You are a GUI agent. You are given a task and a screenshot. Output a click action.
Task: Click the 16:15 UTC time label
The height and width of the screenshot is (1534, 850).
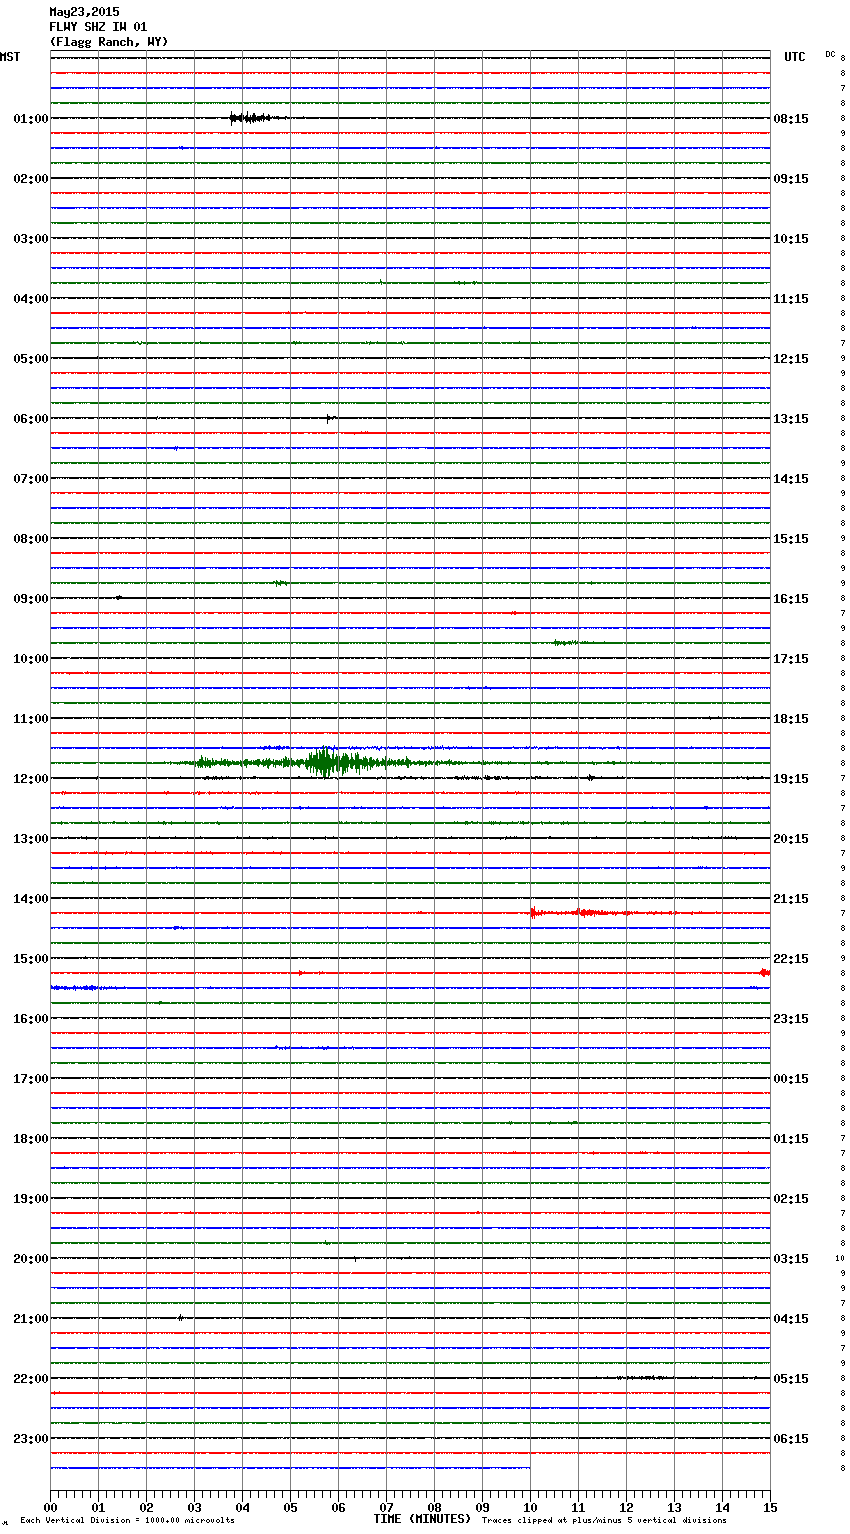(x=791, y=599)
